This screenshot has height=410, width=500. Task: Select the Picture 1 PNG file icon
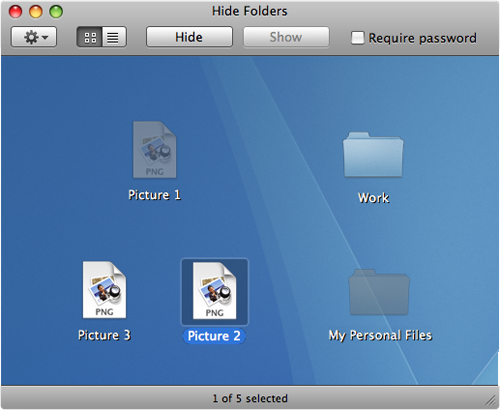point(155,150)
